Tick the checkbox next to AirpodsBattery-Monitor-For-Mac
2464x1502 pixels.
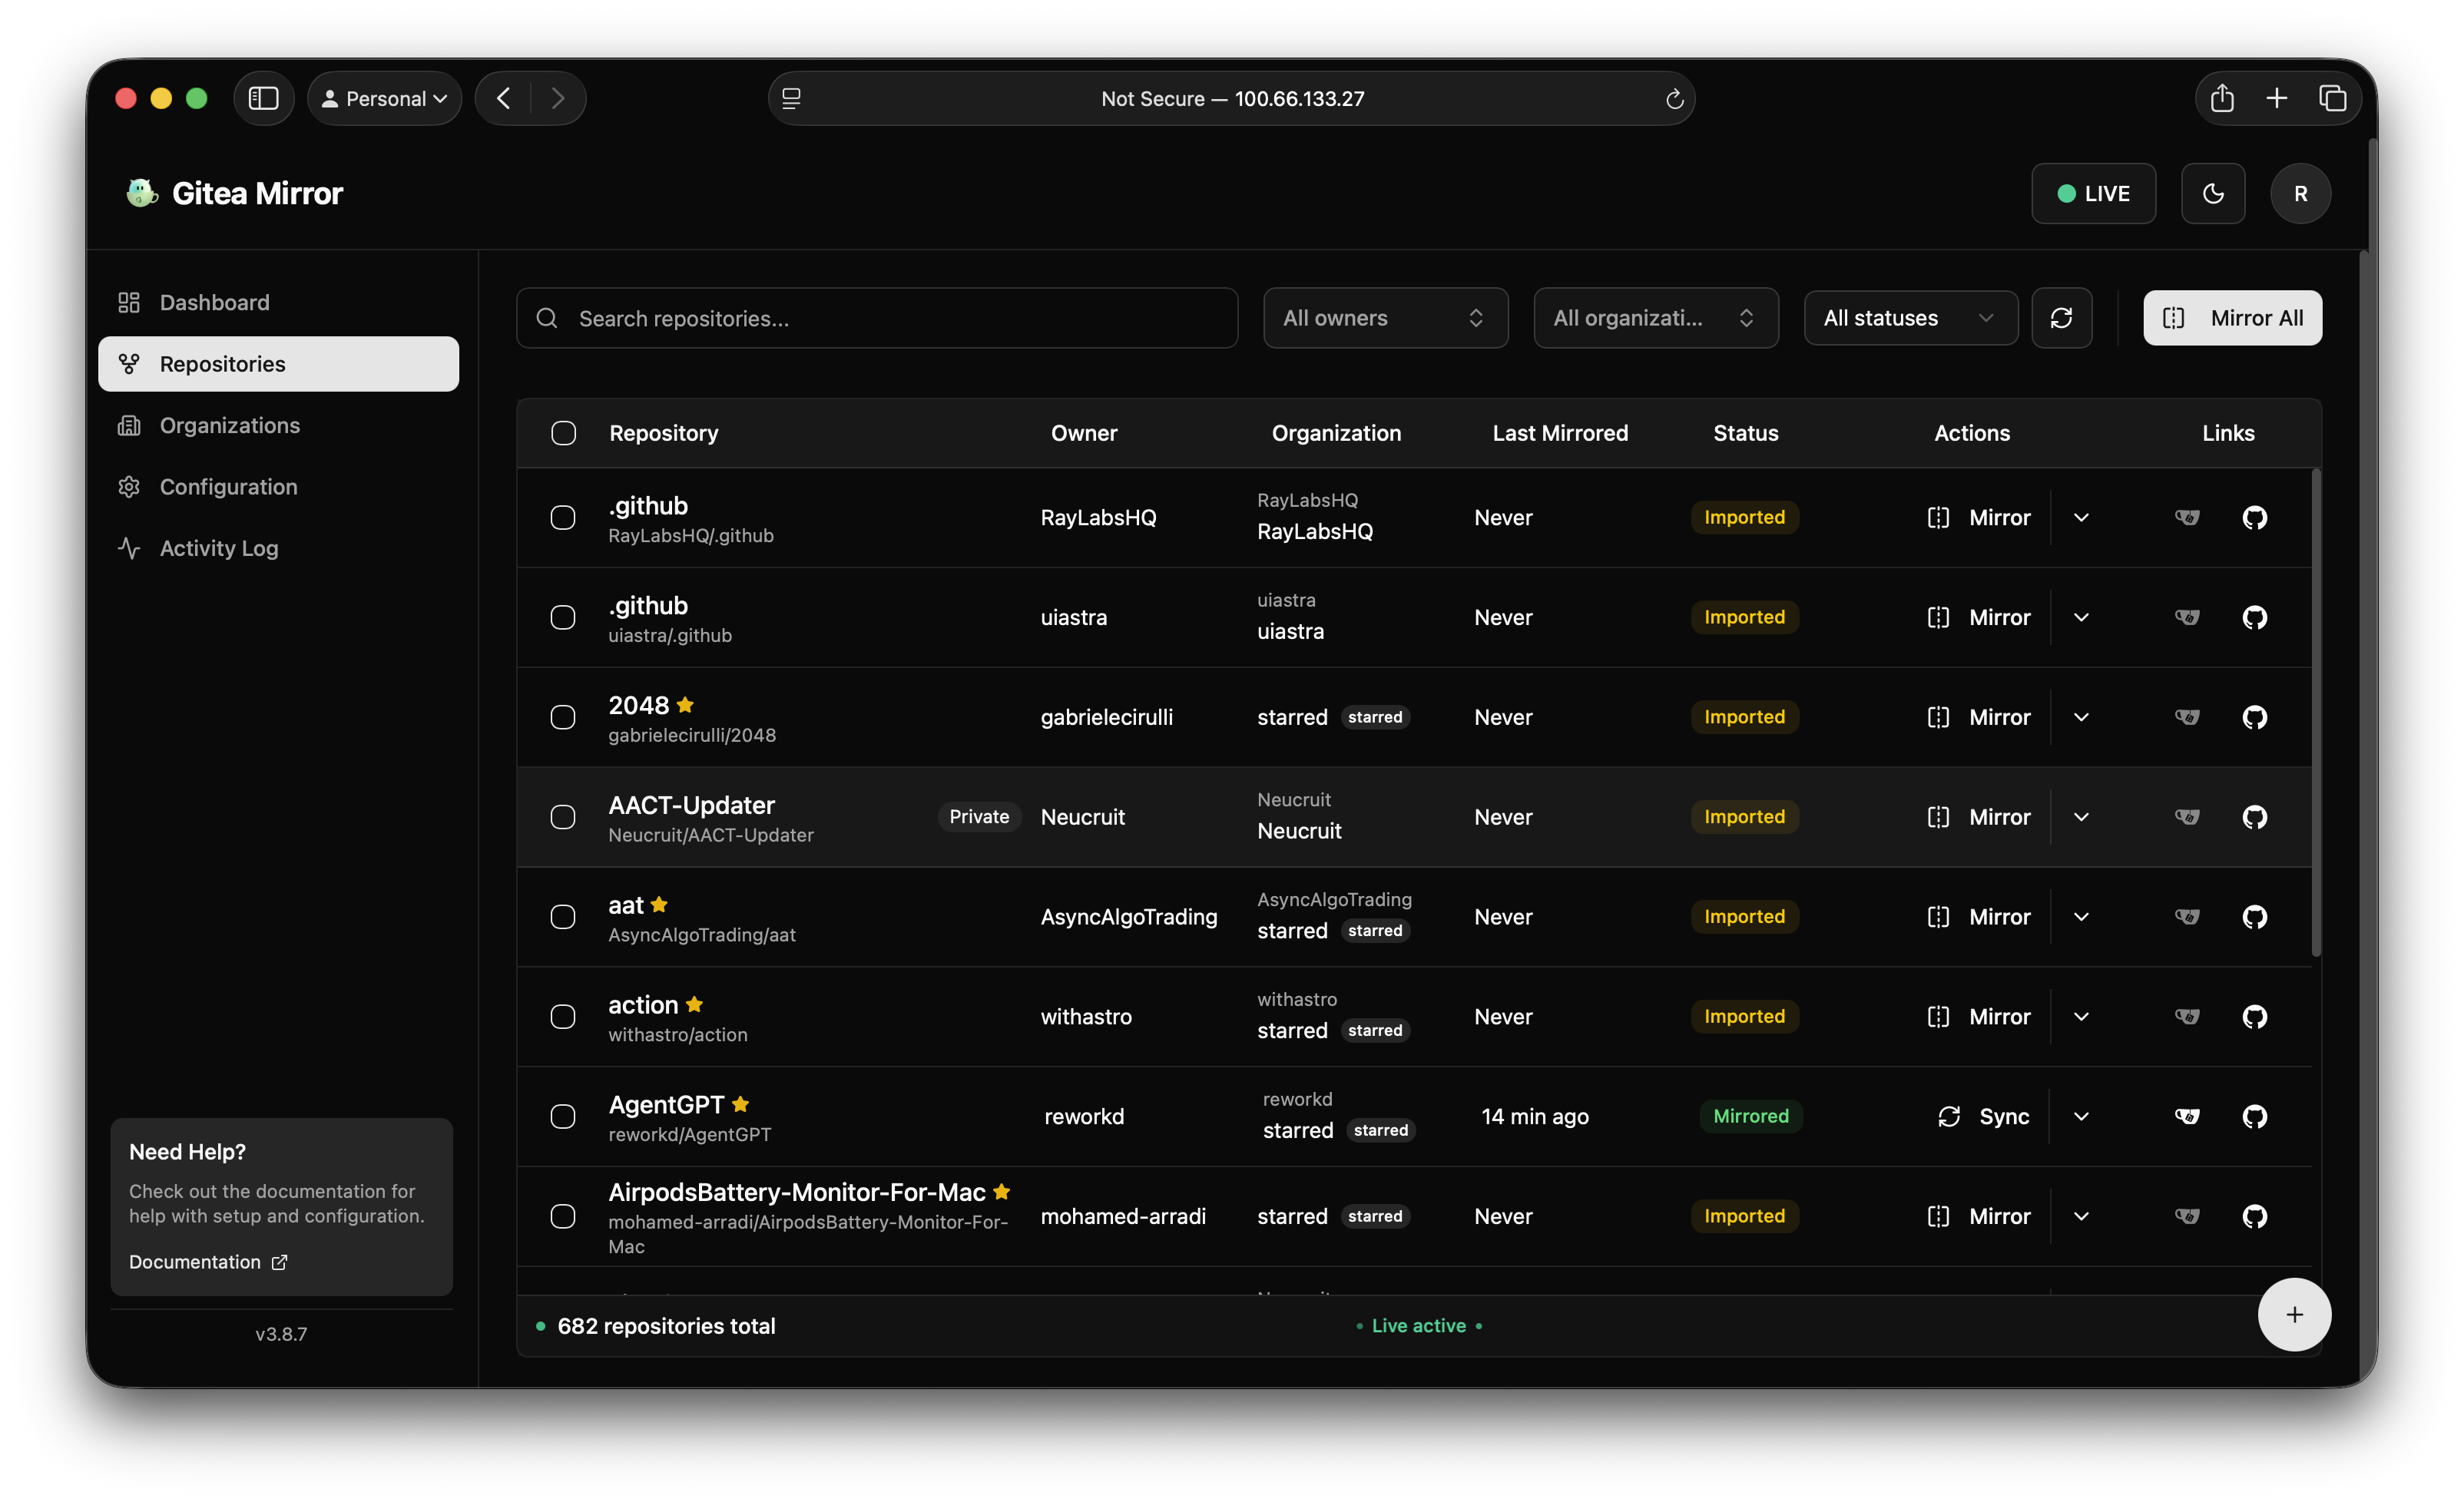pos(563,1216)
